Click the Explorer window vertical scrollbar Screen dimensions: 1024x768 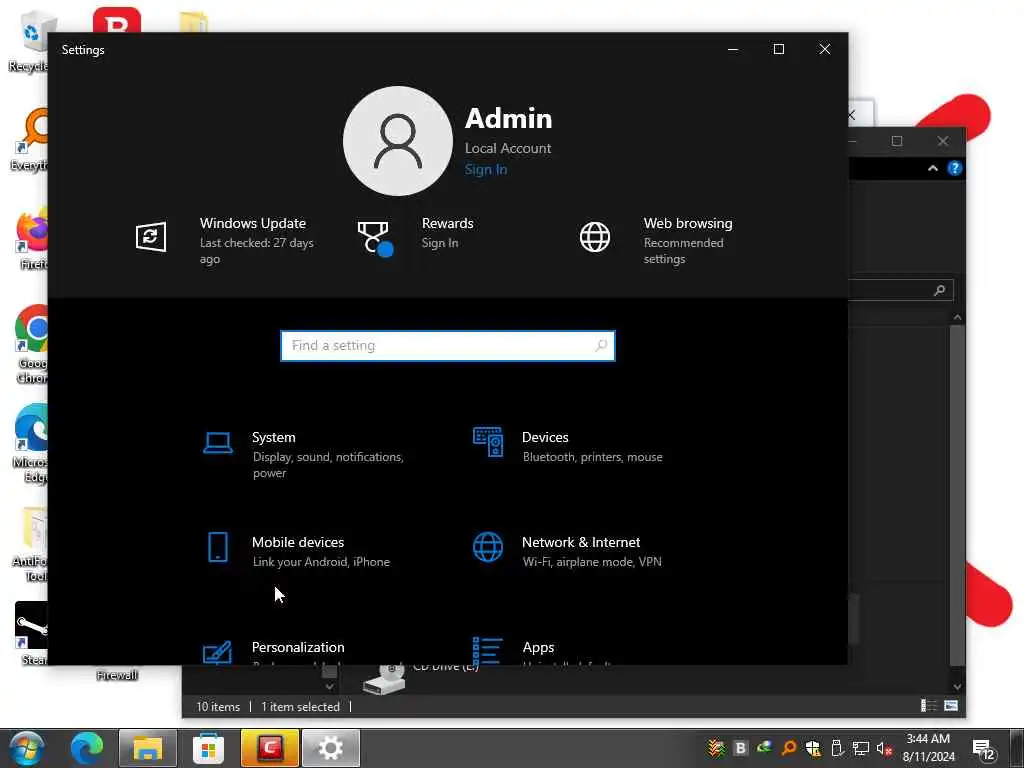(x=957, y=496)
